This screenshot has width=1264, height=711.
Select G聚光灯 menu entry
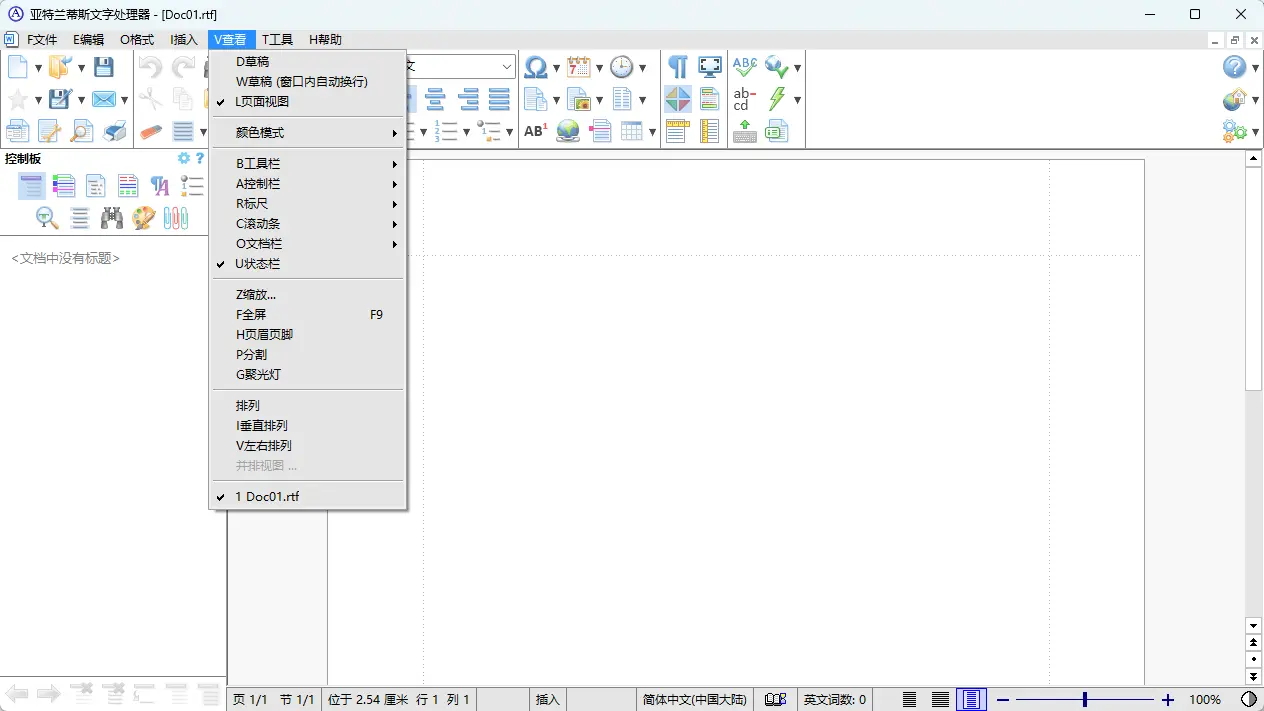pyautogui.click(x=307, y=375)
